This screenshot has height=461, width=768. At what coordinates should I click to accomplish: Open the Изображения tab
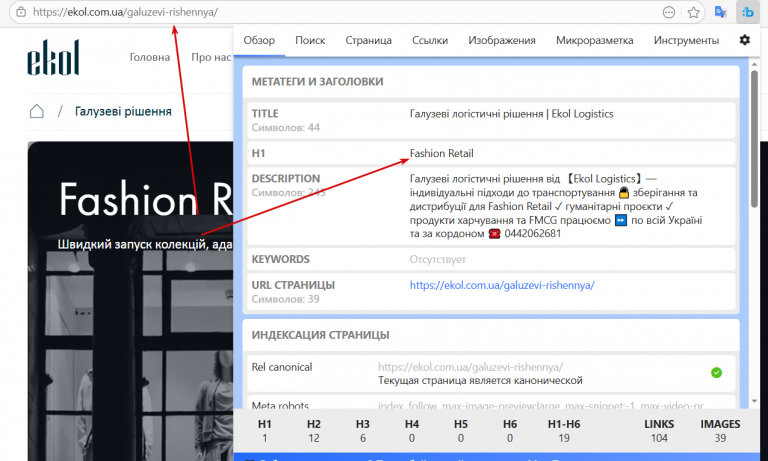tap(502, 40)
